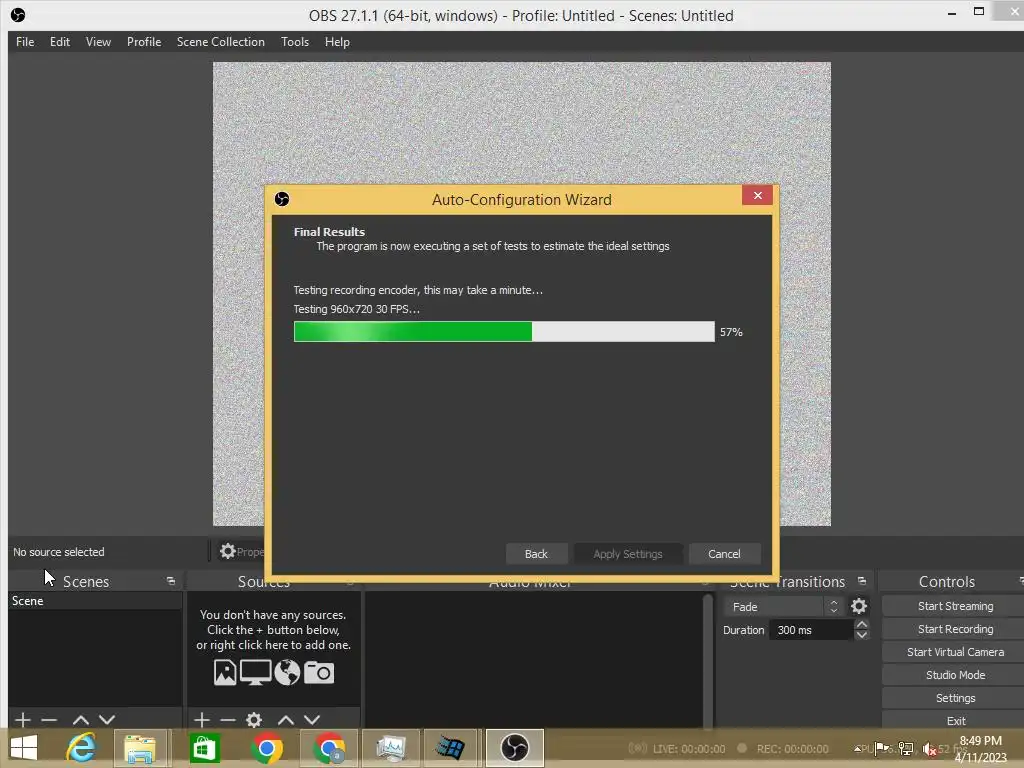
Task: Click the browser source globe icon
Action: point(287,672)
